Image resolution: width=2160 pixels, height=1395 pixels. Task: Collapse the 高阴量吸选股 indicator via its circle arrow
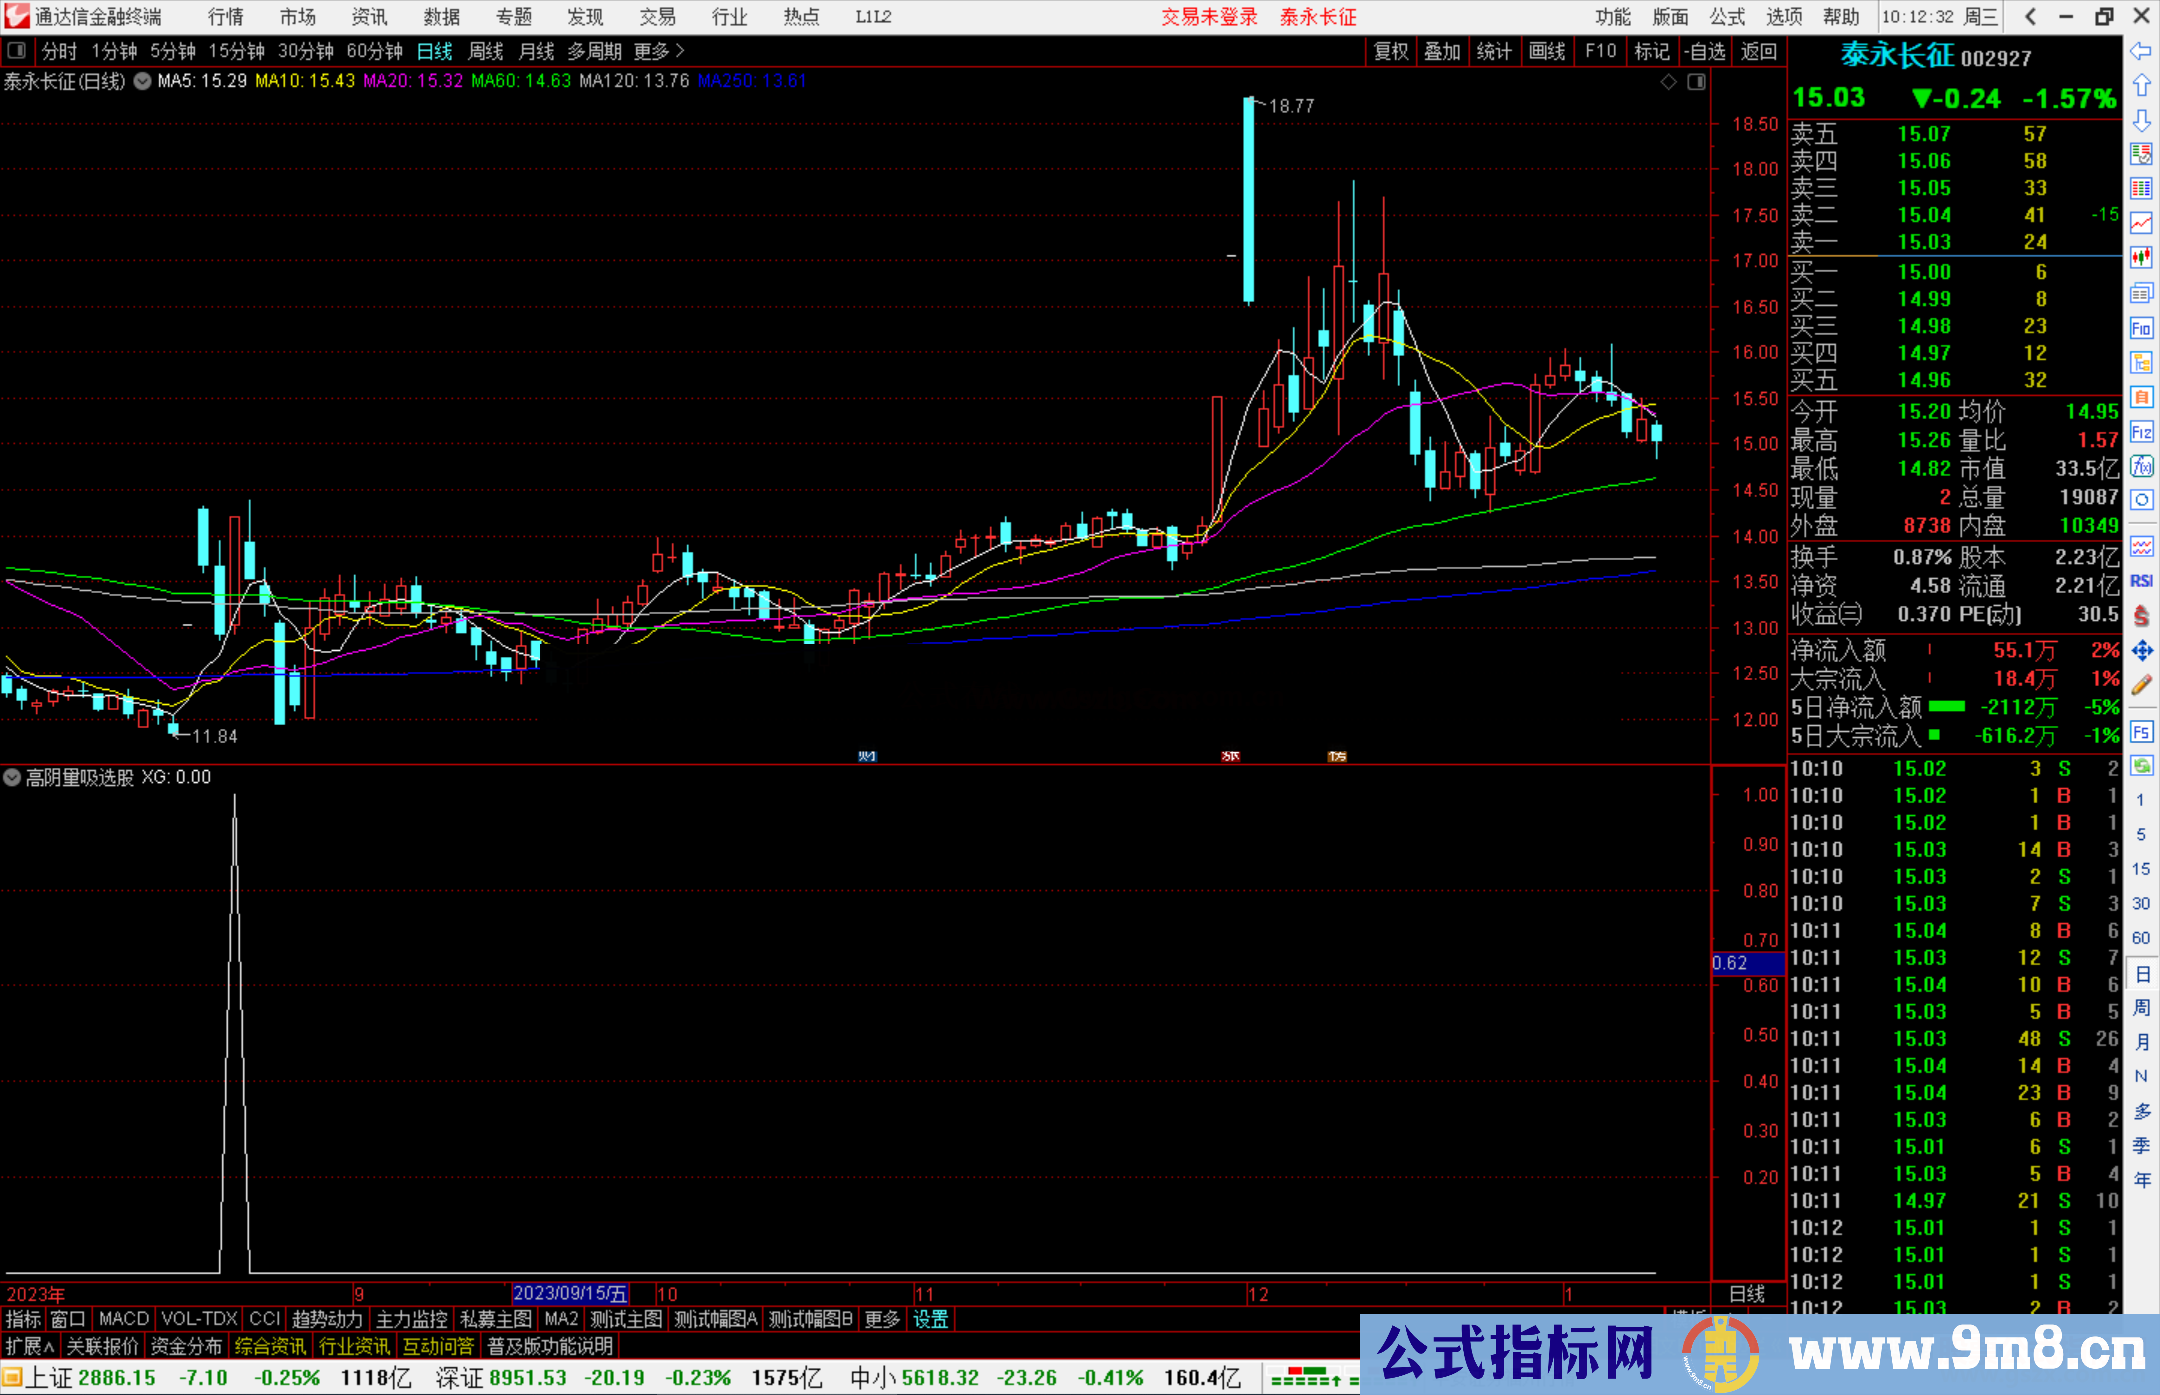point(12,777)
